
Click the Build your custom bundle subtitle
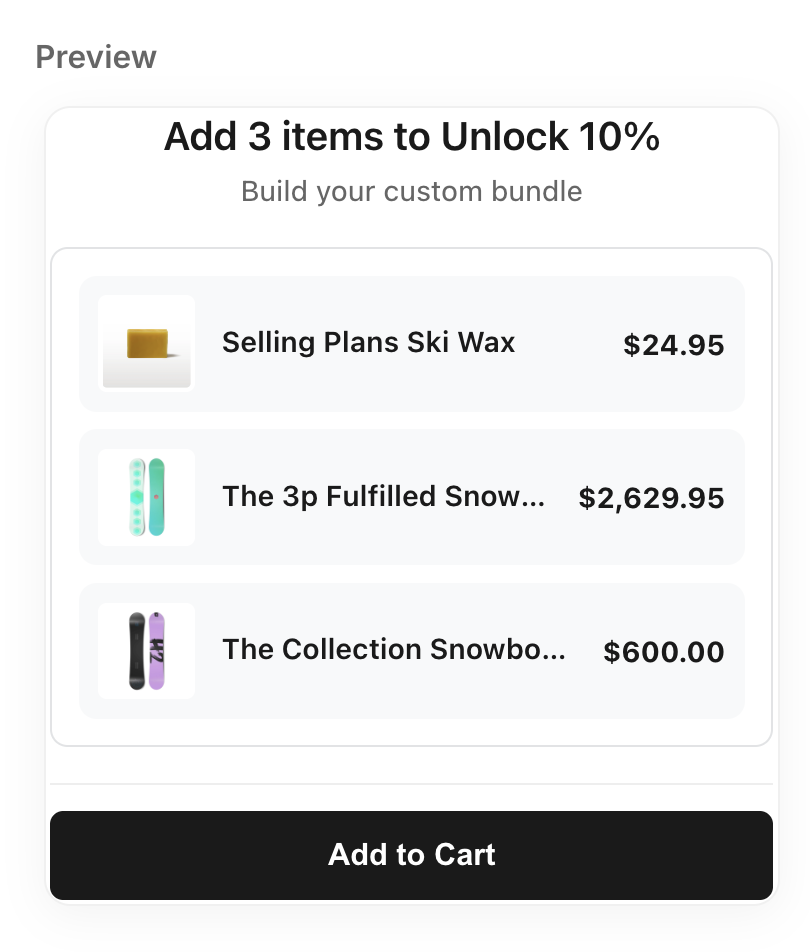coord(411,191)
